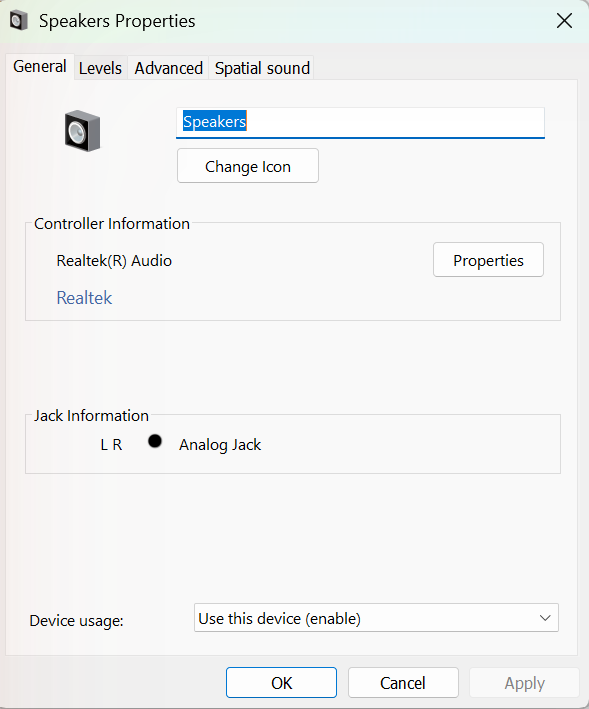The height and width of the screenshot is (709, 589).
Task: Click the Change Icon button
Action: [248, 166]
